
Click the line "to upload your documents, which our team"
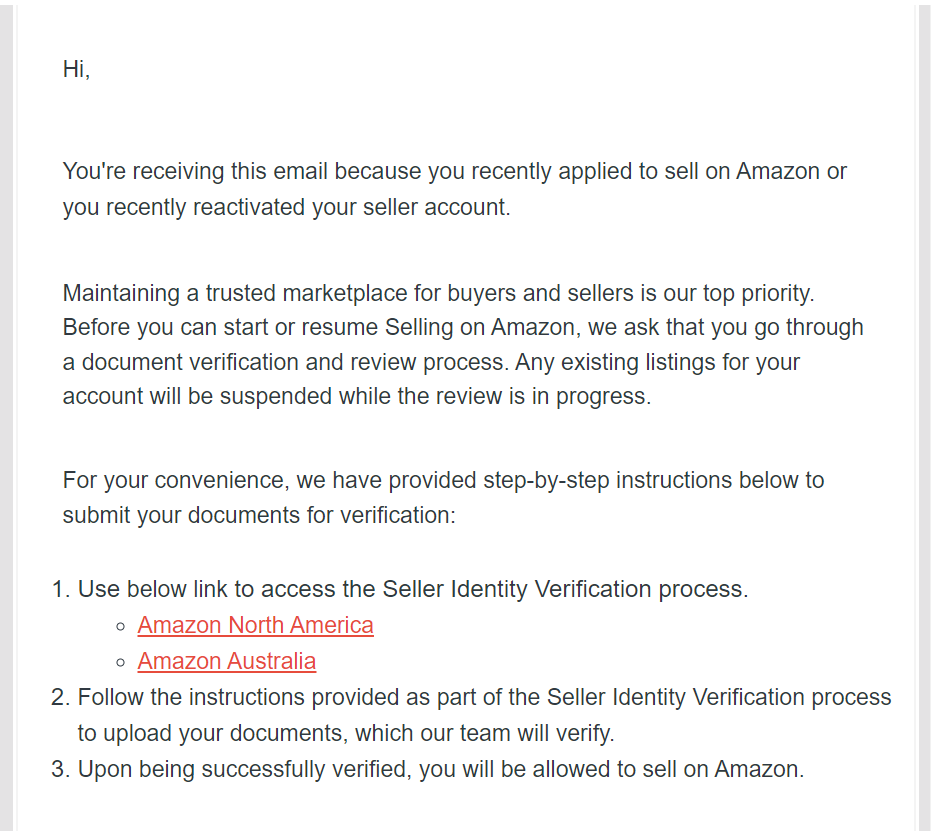[346, 733]
